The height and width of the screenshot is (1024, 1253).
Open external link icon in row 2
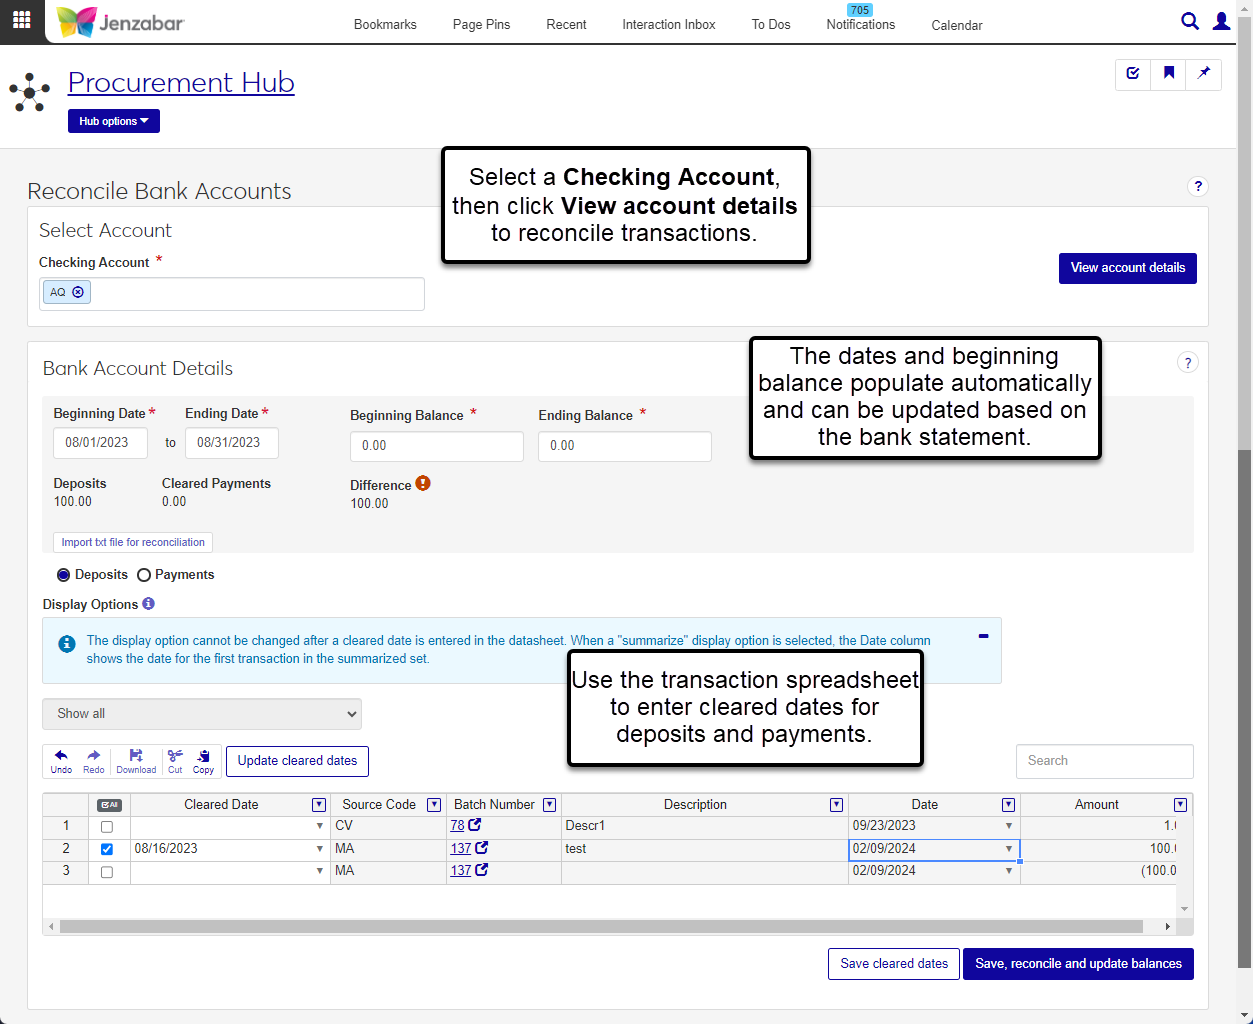pos(481,848)
